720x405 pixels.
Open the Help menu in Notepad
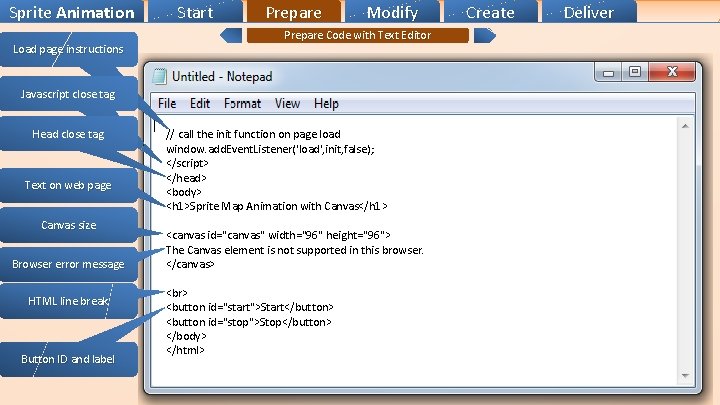pyautogui.click(x=326, y=104)
